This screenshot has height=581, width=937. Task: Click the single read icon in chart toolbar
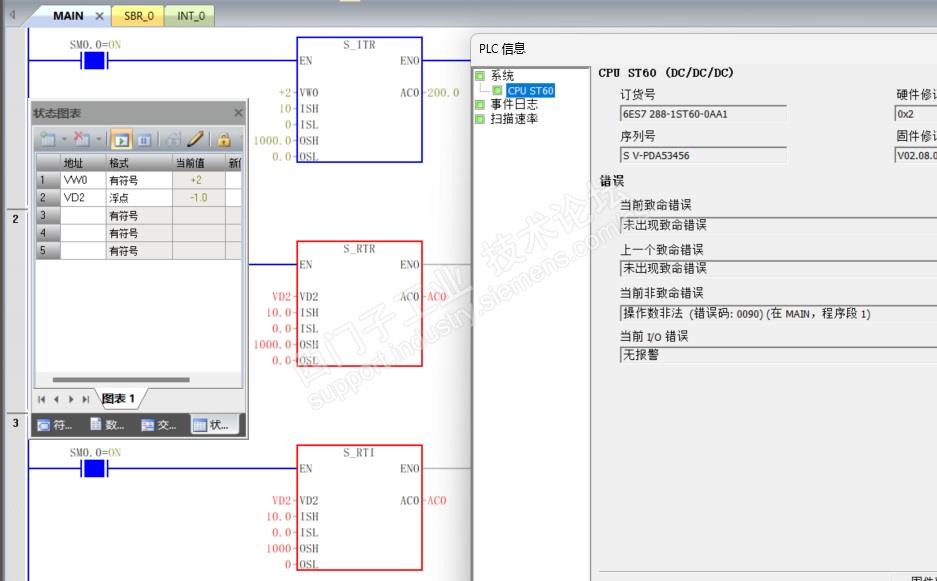pyautogui.click(x=172, y=140)
